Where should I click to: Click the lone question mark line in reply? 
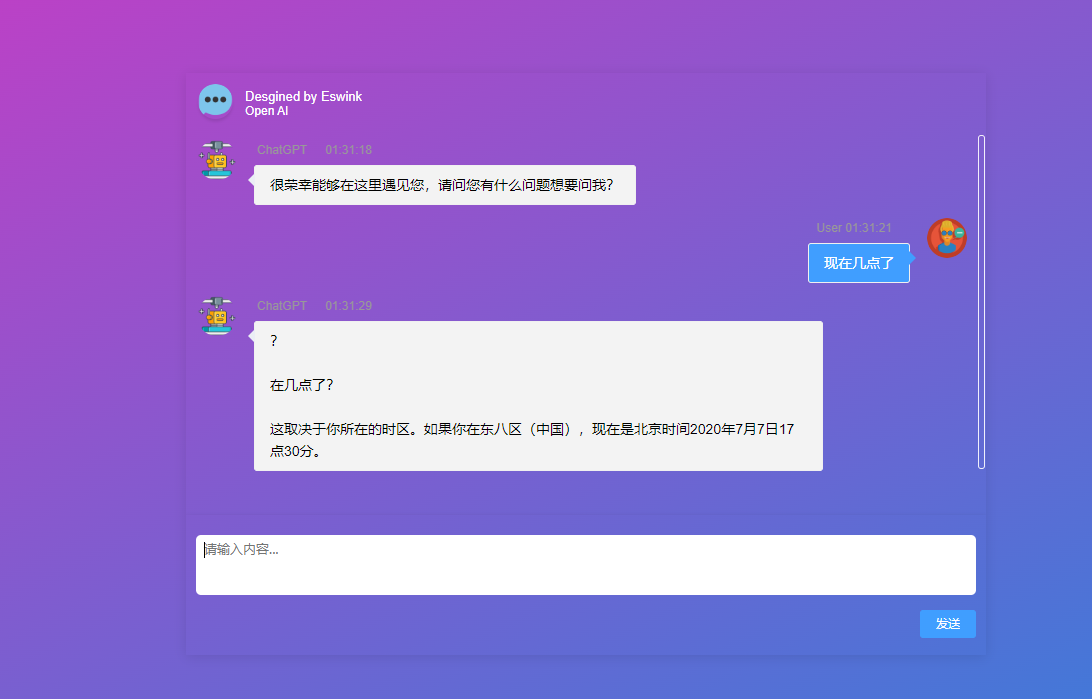[274, 341]
